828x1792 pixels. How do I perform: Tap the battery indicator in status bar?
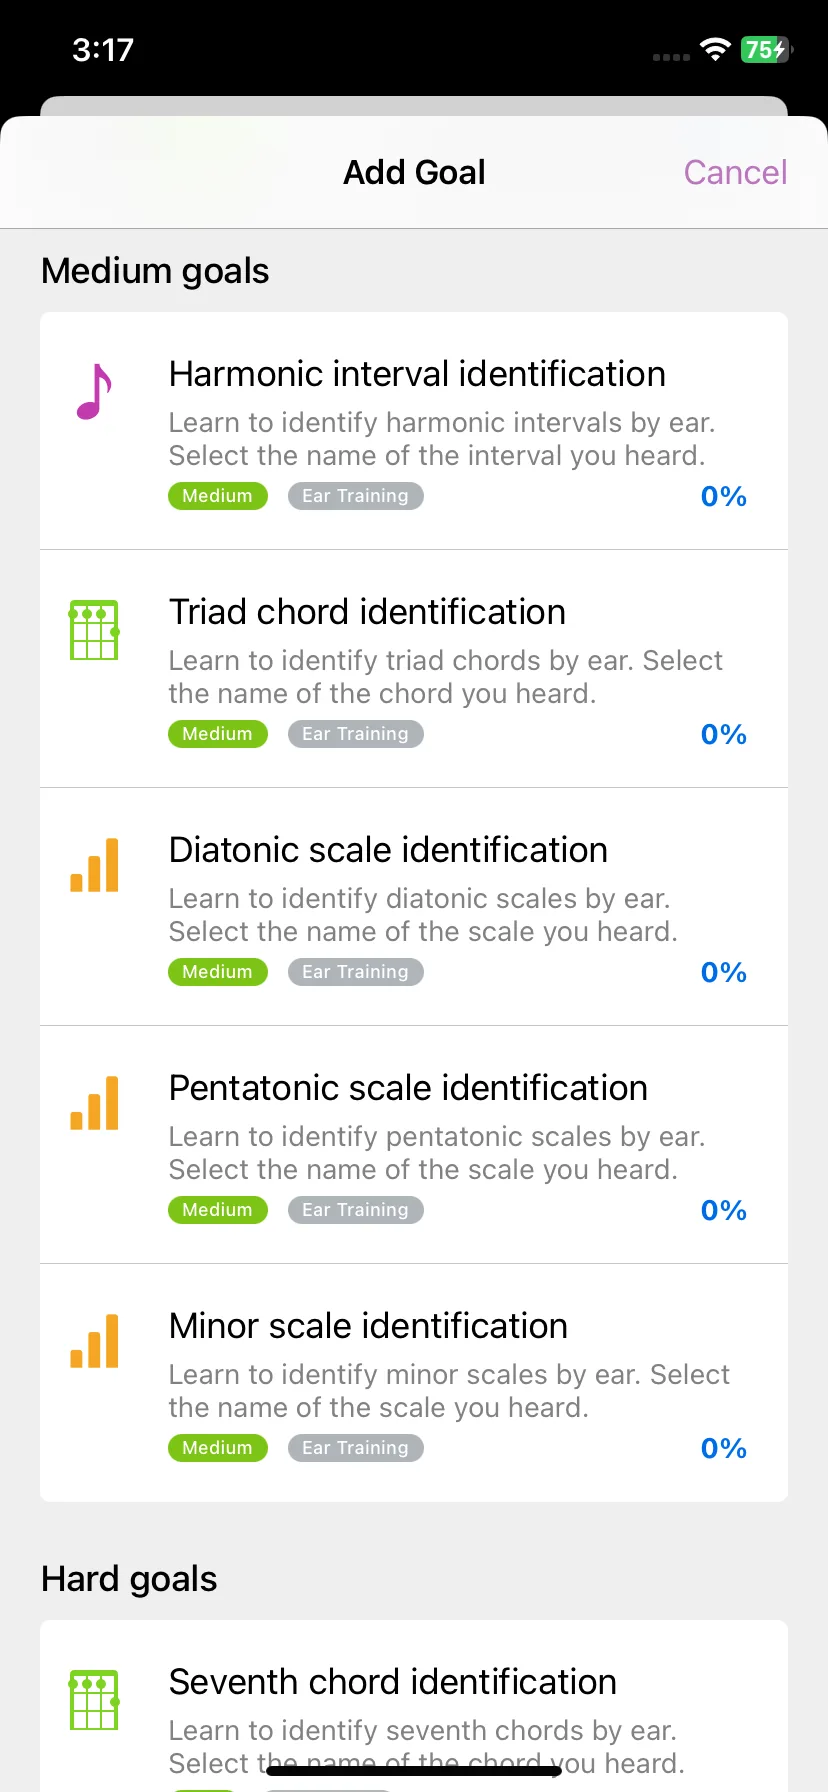point(765,49)
